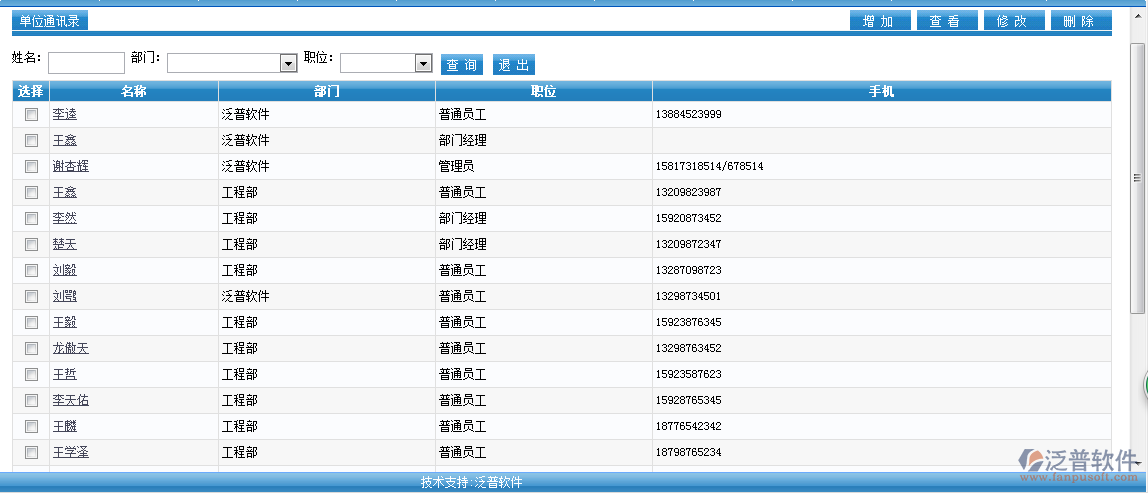Open contact link 李逵

(x=64, y=114)
